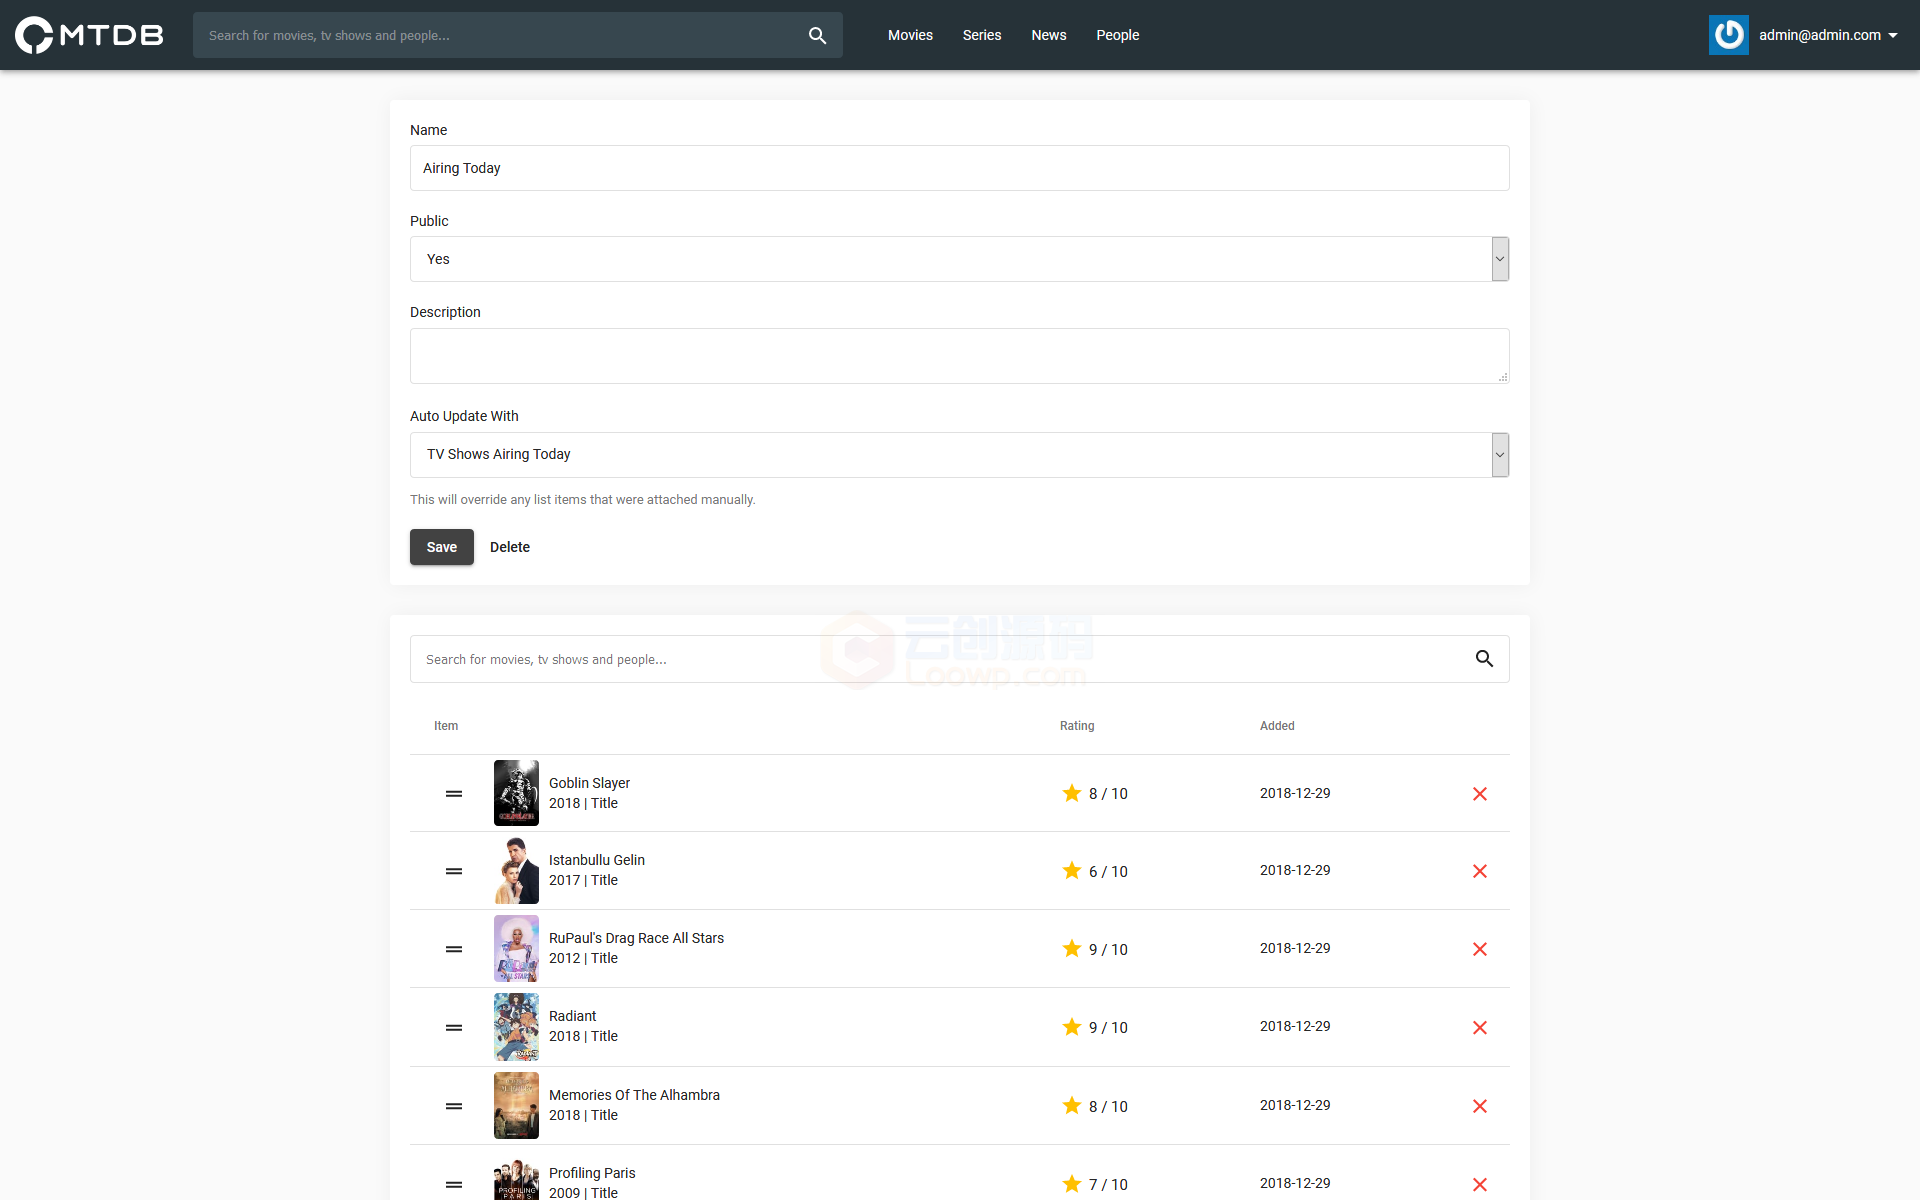The width and height of the screenshot is (1920, 1200).
Task: Remove Memories Of The Alhambra via red X
Action: point(1480,1106)
